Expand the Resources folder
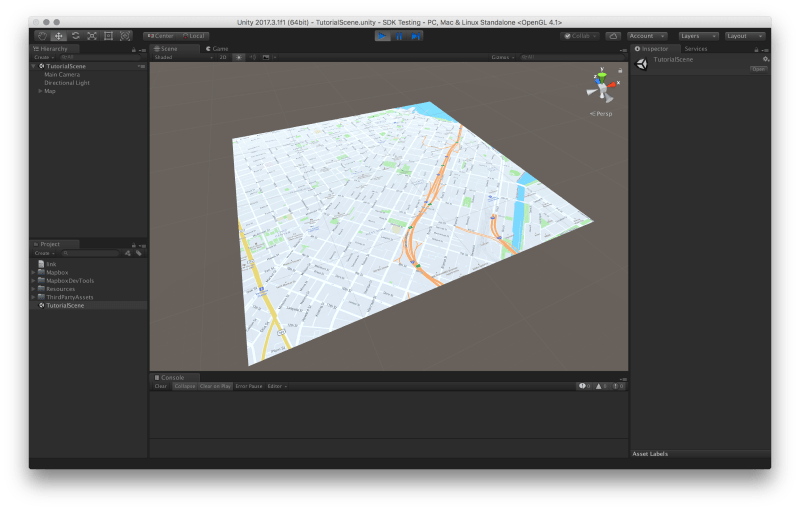This screenshot has width=800, height=511. click(34, 289)
